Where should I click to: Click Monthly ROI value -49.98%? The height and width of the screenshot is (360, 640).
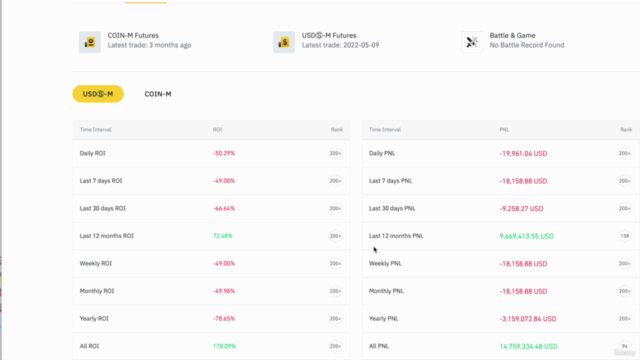[224, 291]
